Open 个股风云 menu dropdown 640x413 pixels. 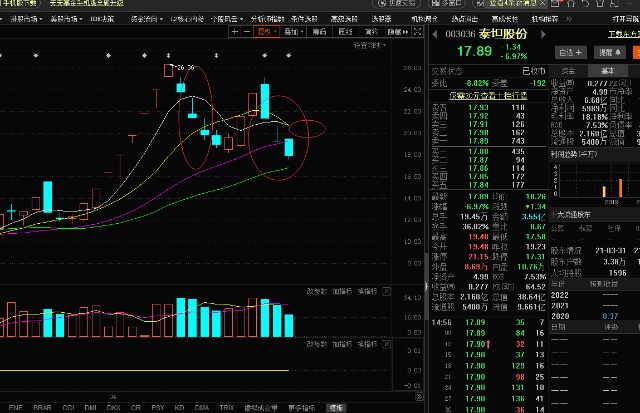pyautogui.click(x=227, y=19)
